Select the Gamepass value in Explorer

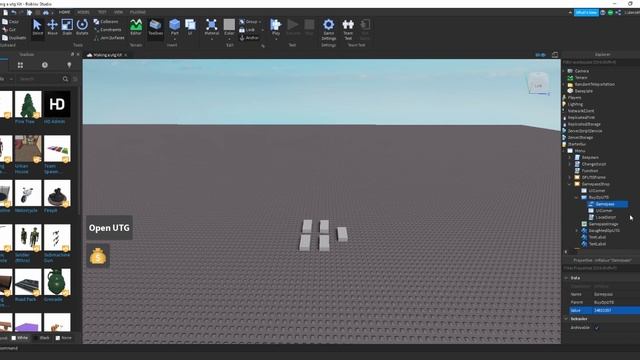tap(607, 204)
